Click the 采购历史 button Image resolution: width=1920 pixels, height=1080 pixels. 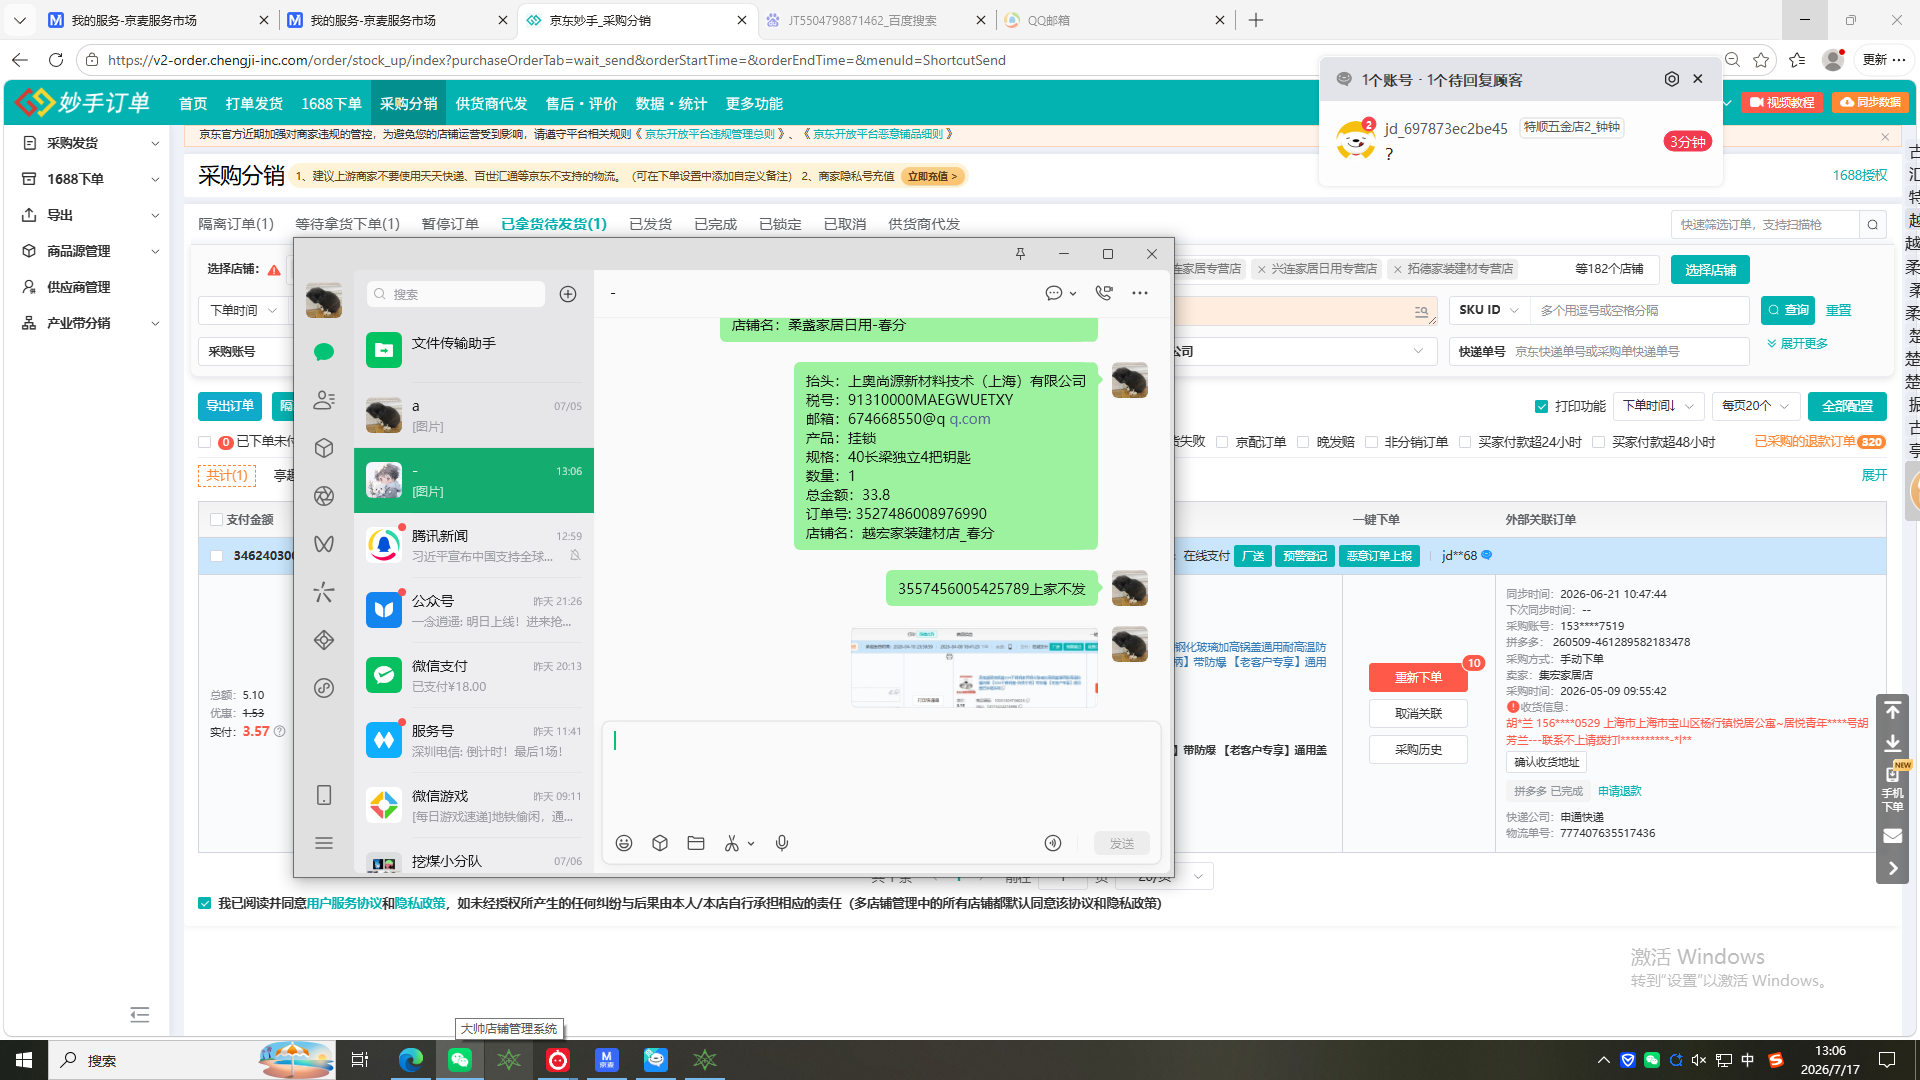tap(1418, 750)
